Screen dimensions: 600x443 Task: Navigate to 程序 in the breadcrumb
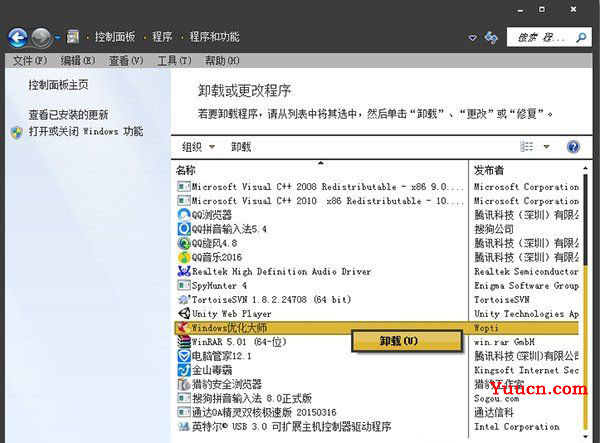(162, 37)
